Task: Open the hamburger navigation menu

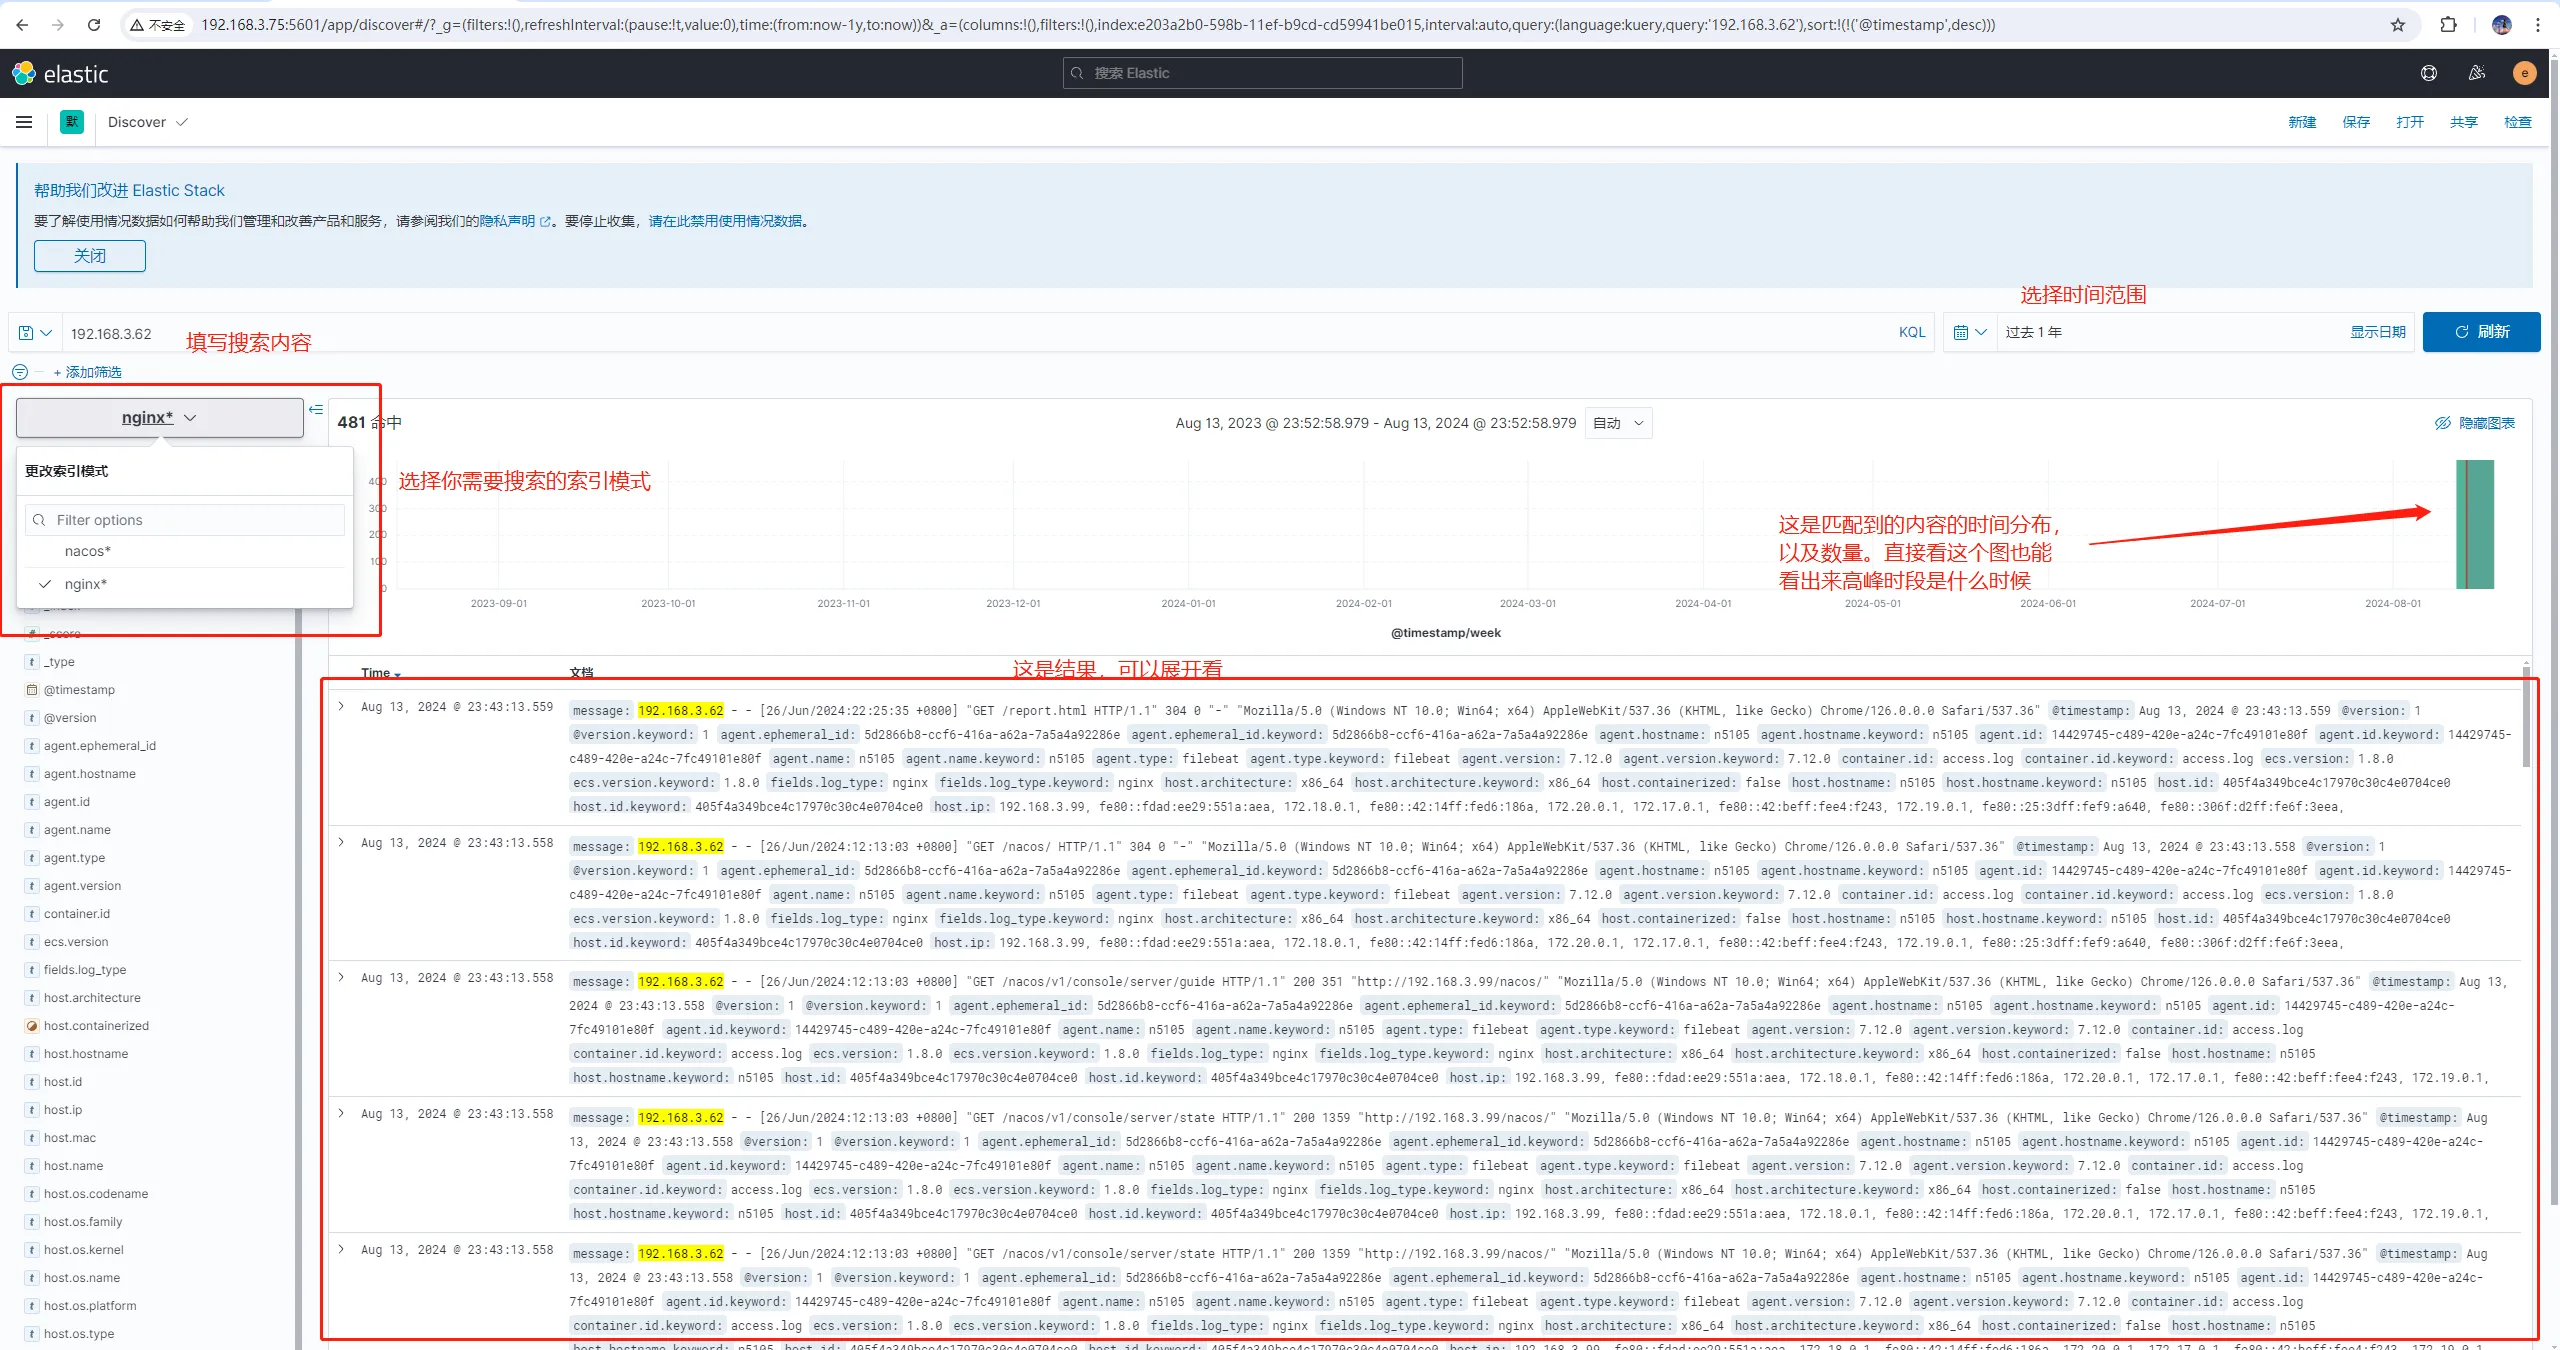Action: (x=24, y=122)
